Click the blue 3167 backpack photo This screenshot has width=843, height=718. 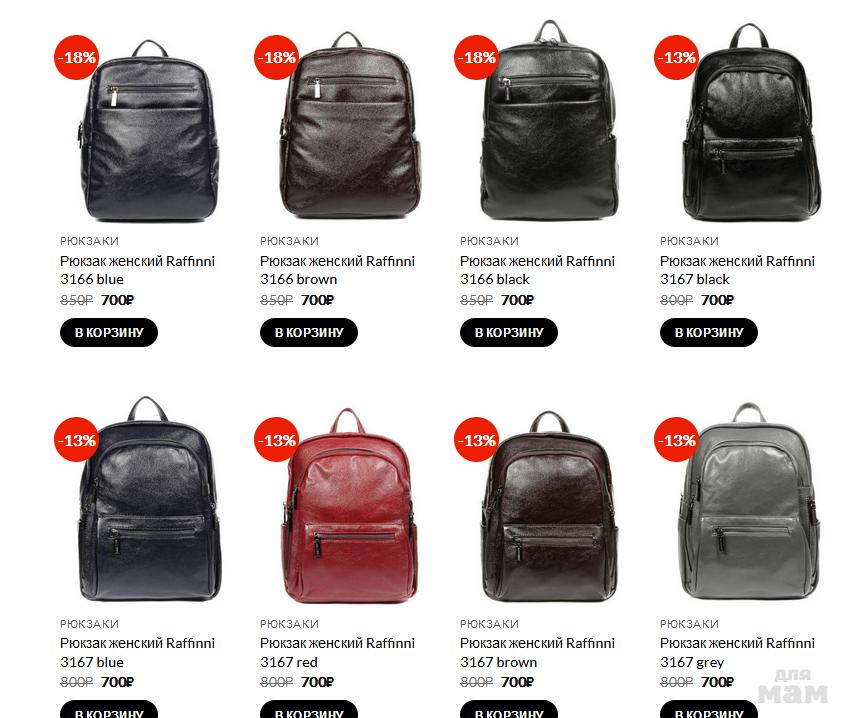point(149,499)
